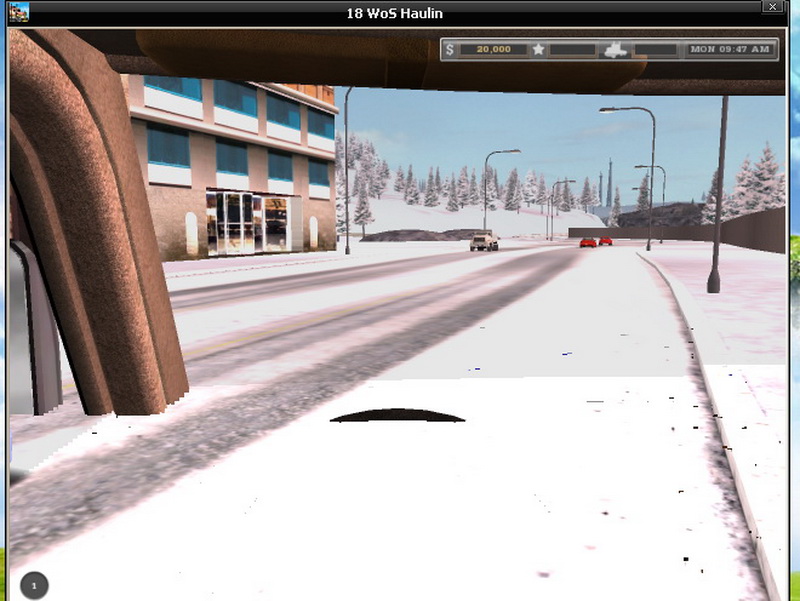Click the dollar sign icon in HUD
Screen dimensions: 800x601
tap(450, 49)
